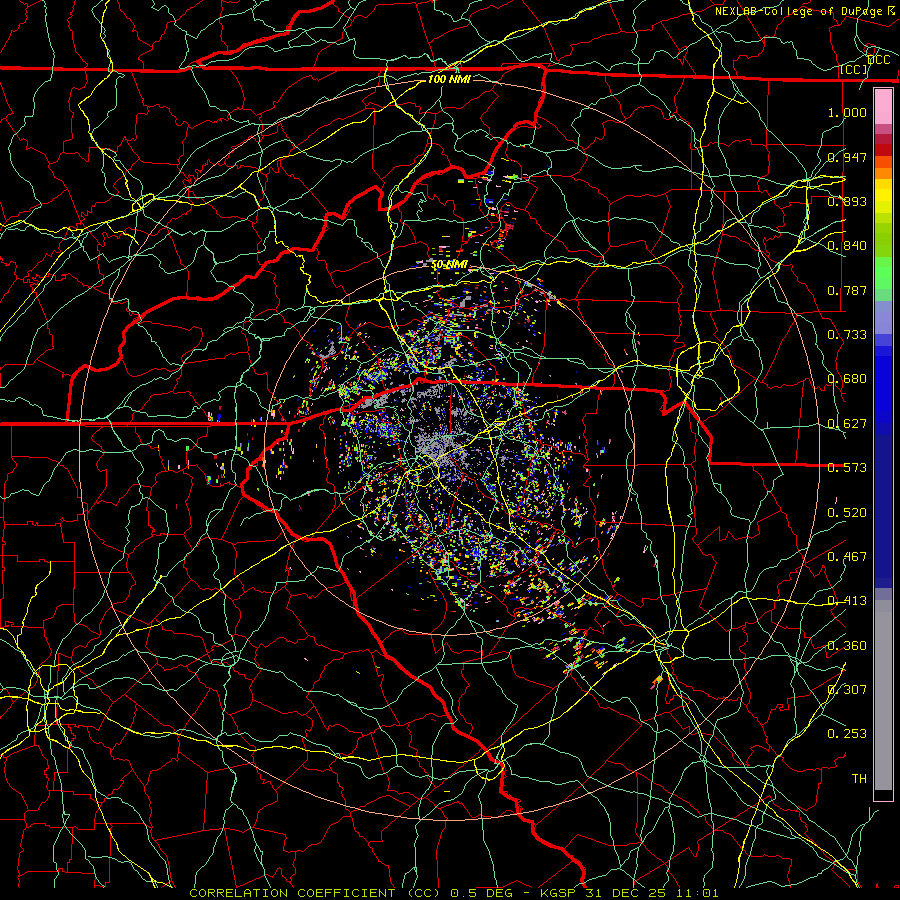Image resolution: width=900 pixels, height=900 pixels.
Task: Click the 0.893 scale value
Action: [847, 201]
